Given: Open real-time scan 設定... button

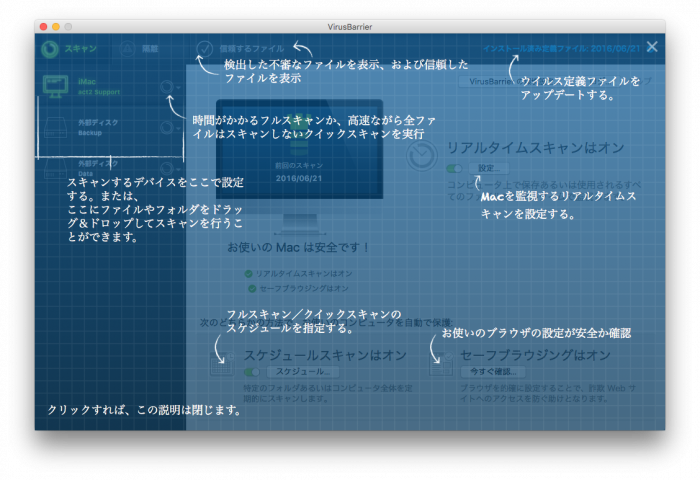Looking at the screenshot, I should [x=489, y=168].
